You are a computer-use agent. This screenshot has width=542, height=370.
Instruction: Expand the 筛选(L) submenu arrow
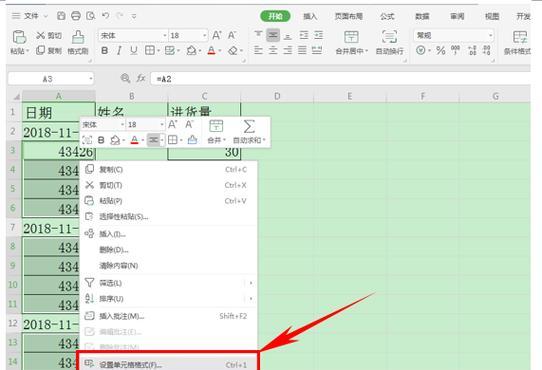tap(251, 283)
